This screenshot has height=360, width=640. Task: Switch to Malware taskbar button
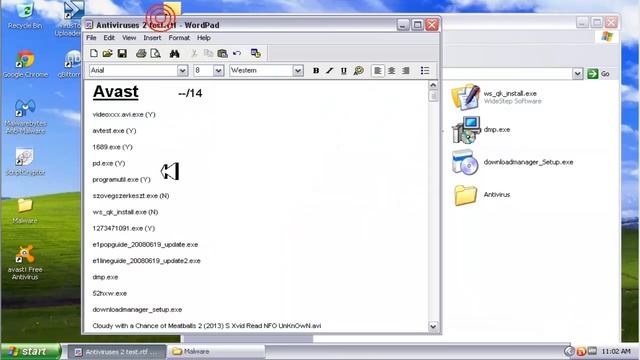pos(216,351)
